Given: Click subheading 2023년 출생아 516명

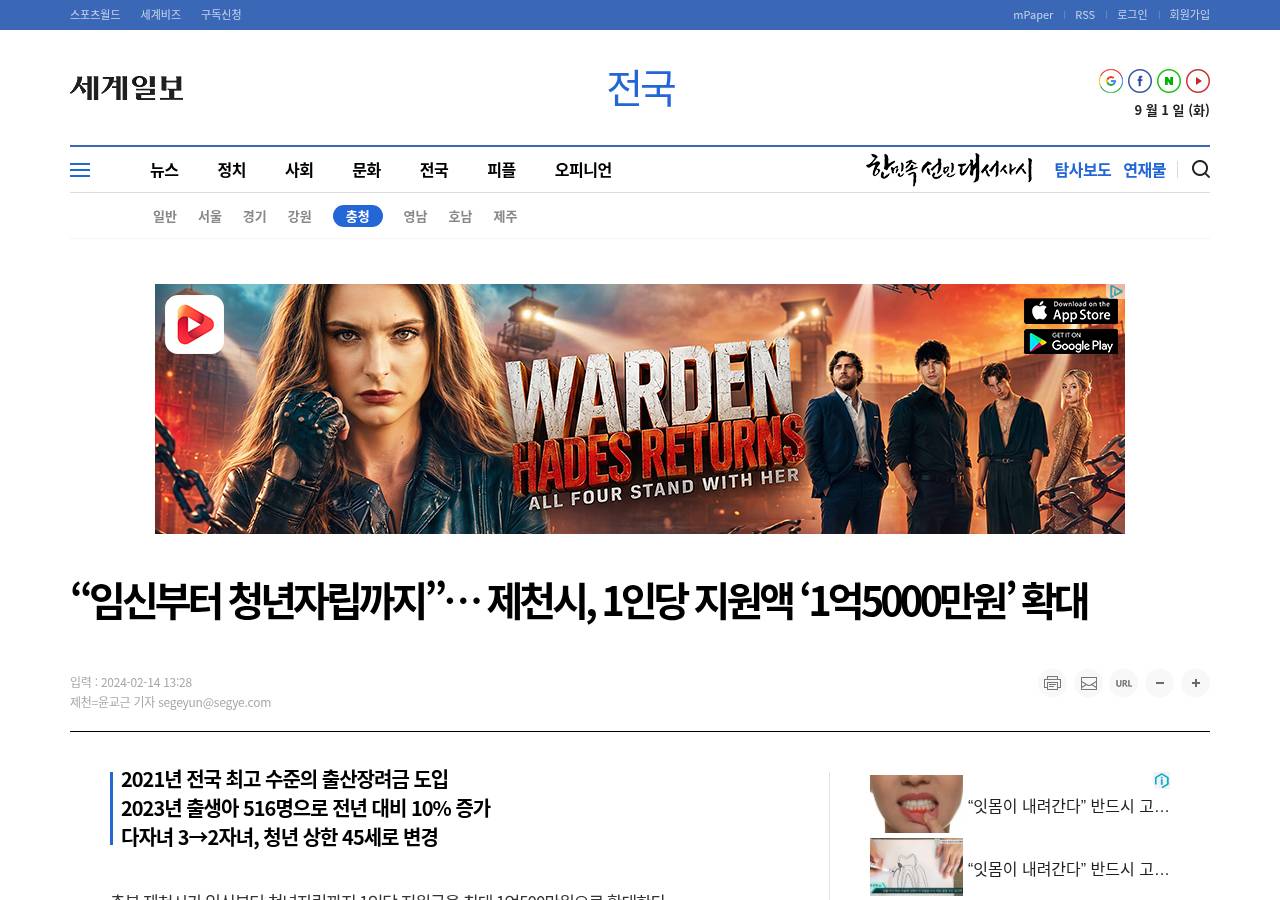Looking at the screenshot, I should tap(306, 808).
